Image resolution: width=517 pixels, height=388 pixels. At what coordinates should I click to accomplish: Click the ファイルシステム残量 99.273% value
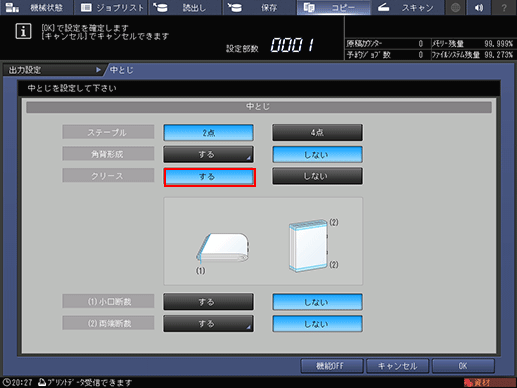click(499, 55)
